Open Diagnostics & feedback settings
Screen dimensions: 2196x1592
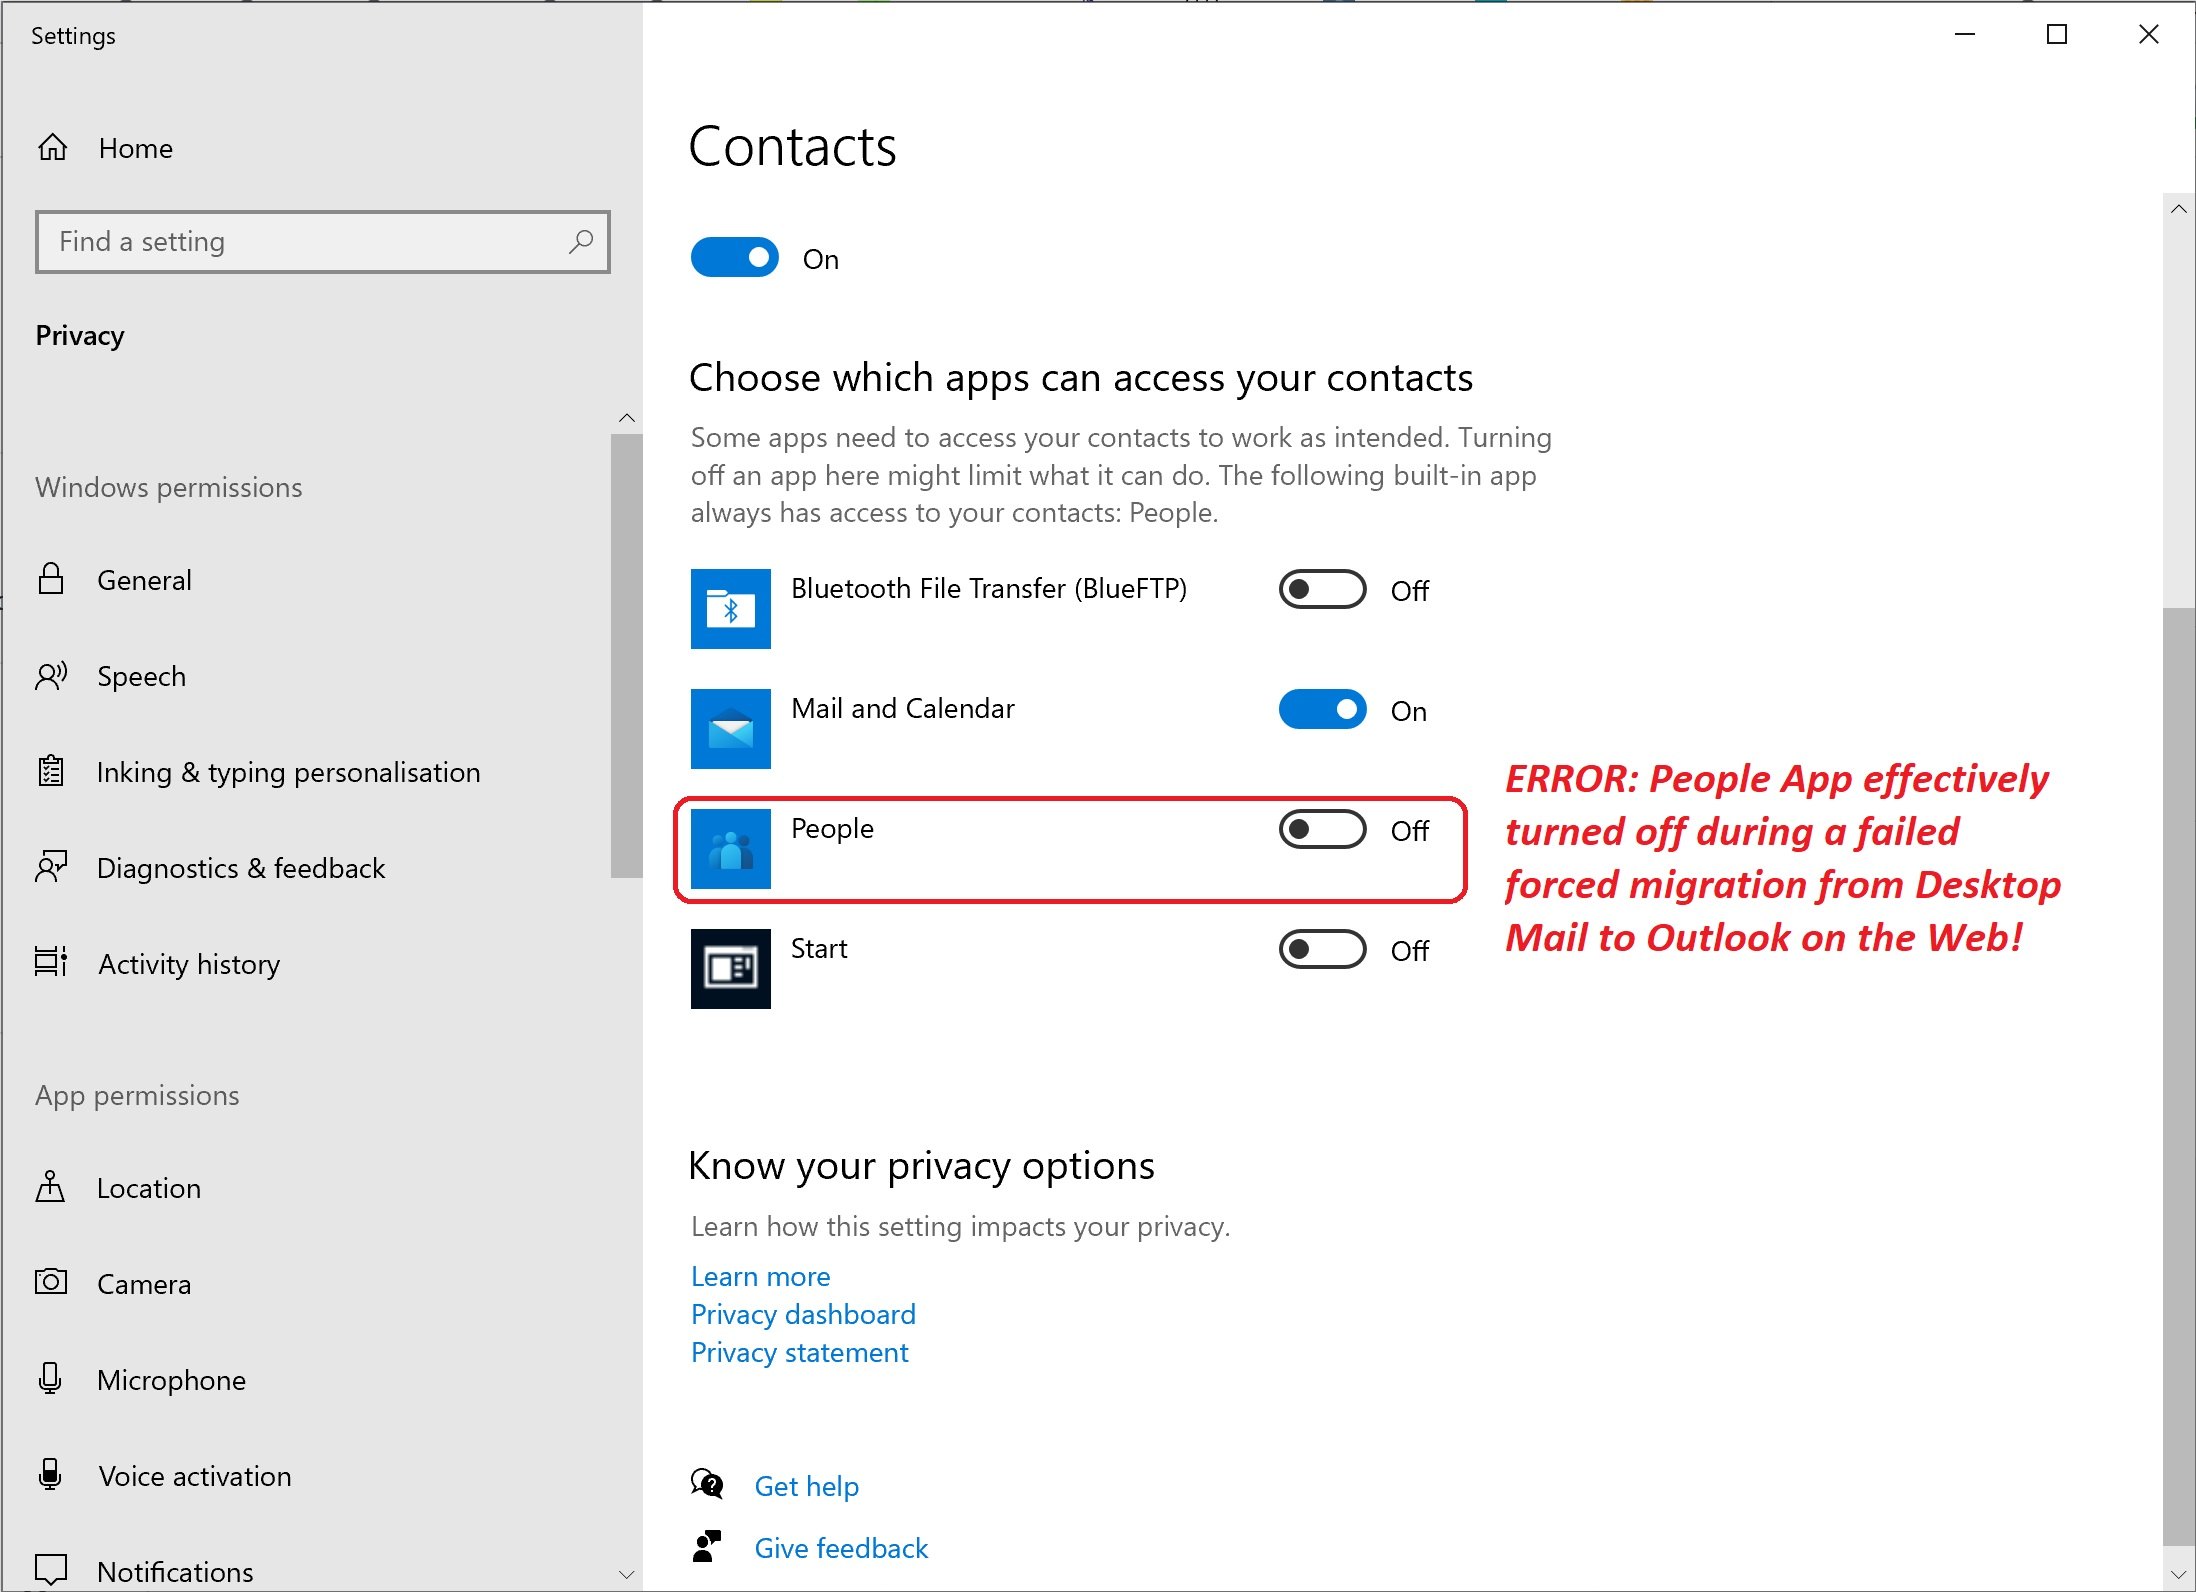240,868
